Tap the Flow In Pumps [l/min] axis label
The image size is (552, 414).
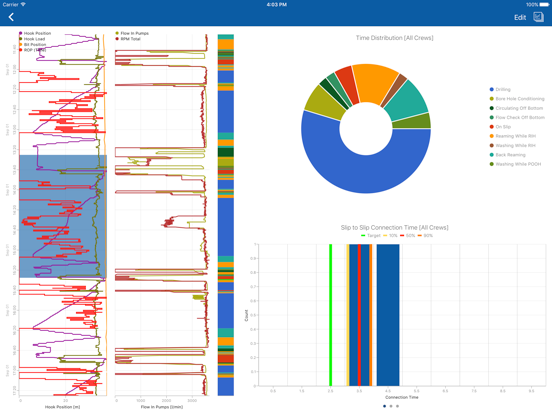[162, 407]
